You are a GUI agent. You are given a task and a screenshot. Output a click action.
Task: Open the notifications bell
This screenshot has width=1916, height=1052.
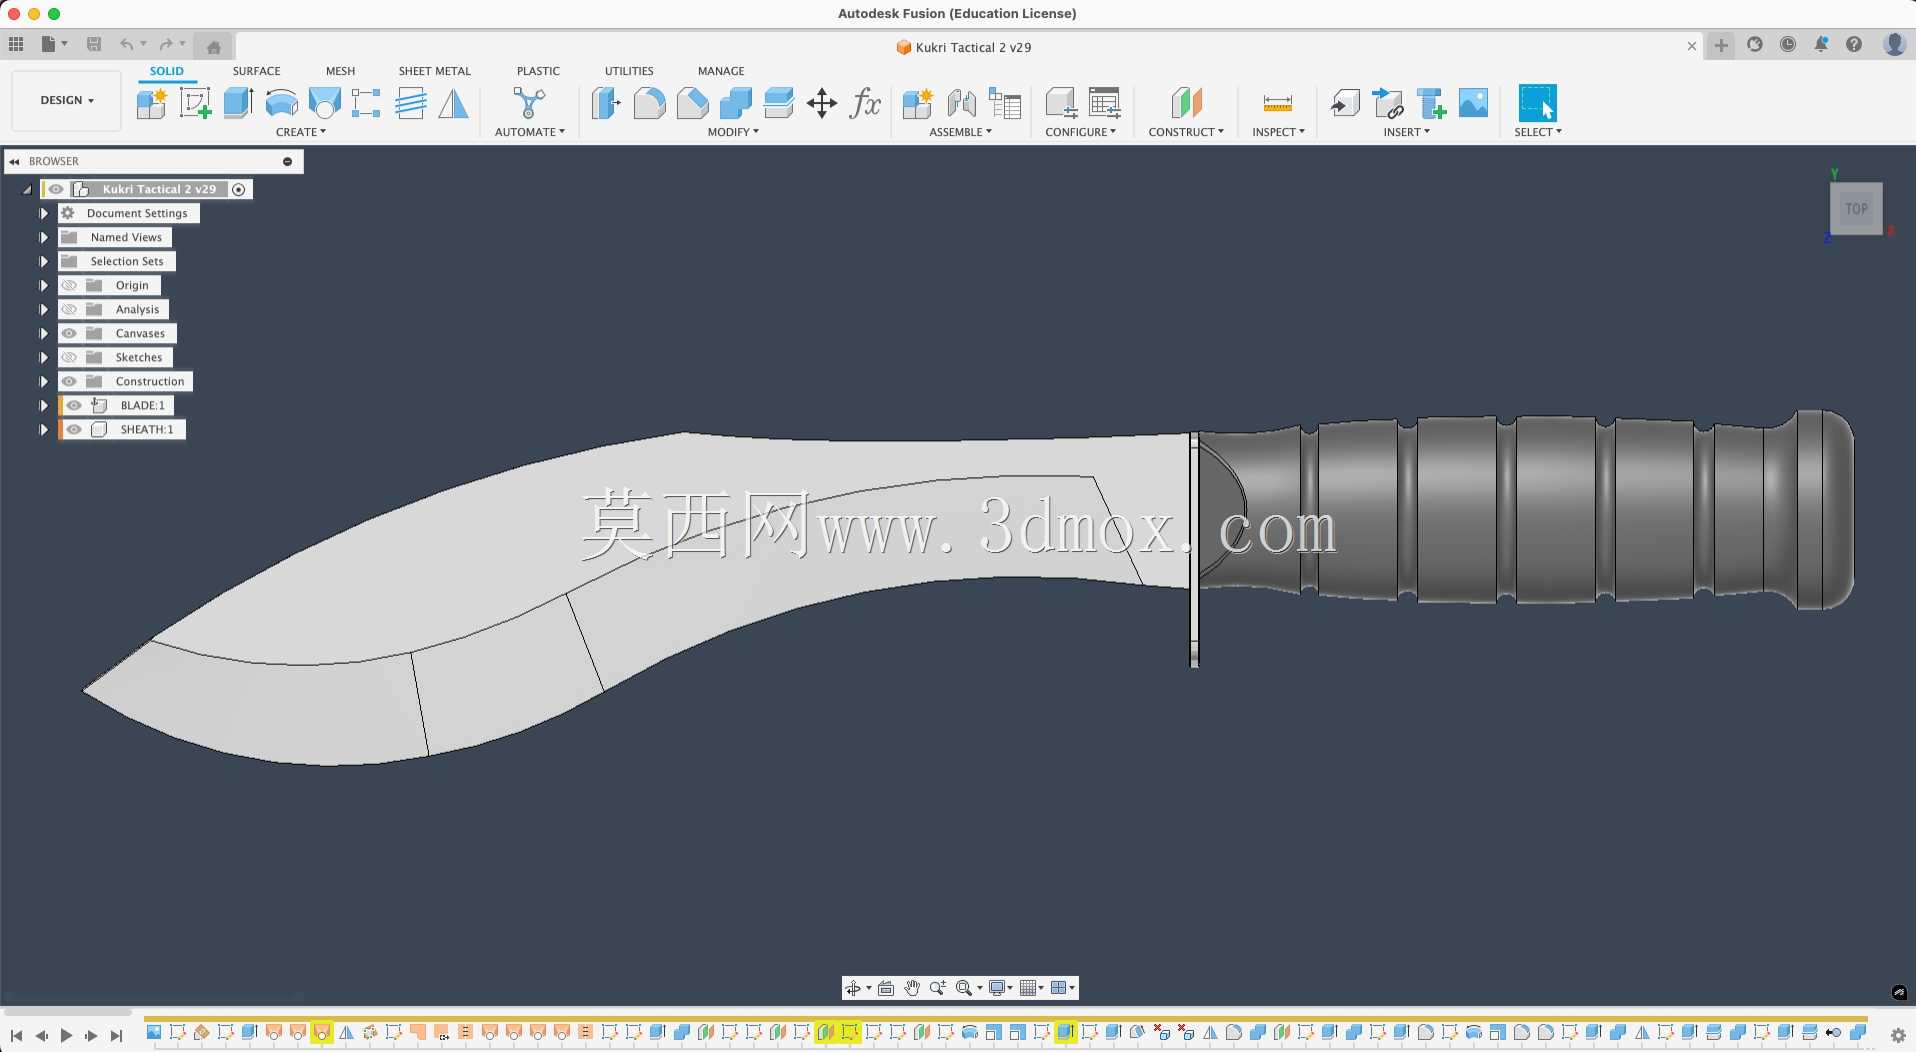[1821, 45]
